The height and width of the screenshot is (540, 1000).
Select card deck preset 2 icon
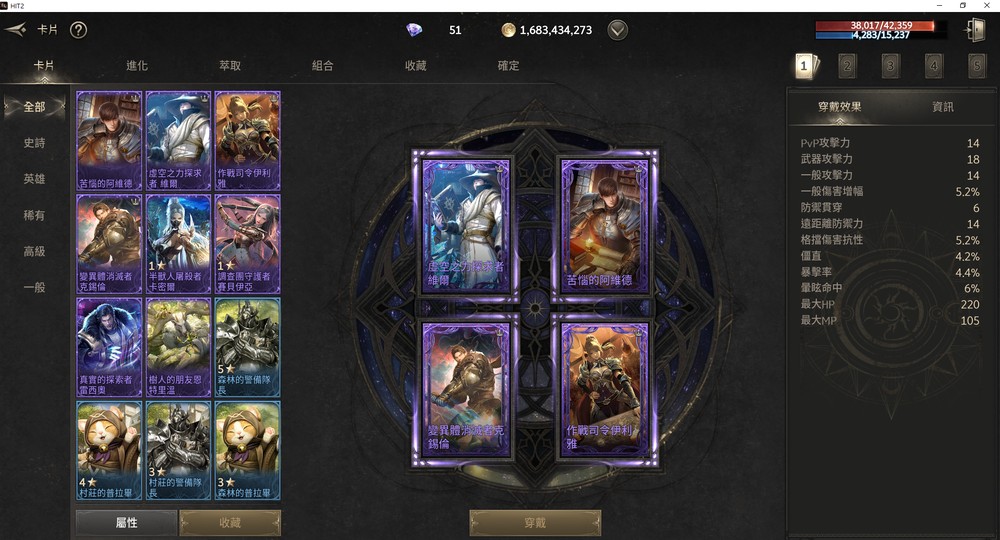(847, 66)
